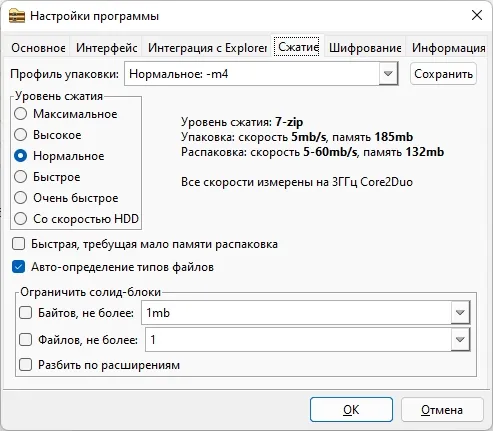The height and width of the screenshot is (431, 493).
Task: Click the archiver app icon in title bar
Action: click(17, 16)
